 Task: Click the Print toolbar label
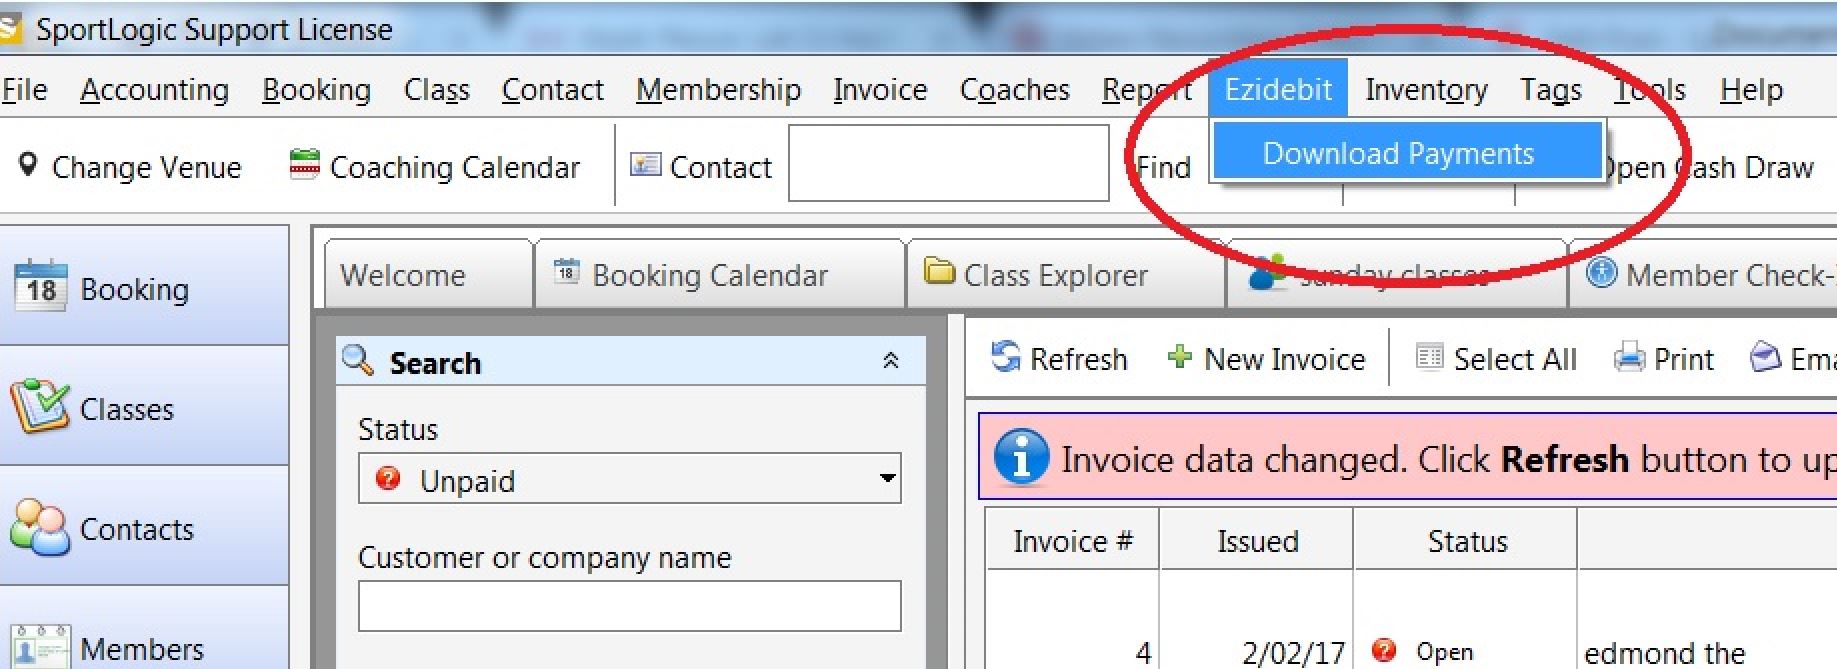(1684, 359)
